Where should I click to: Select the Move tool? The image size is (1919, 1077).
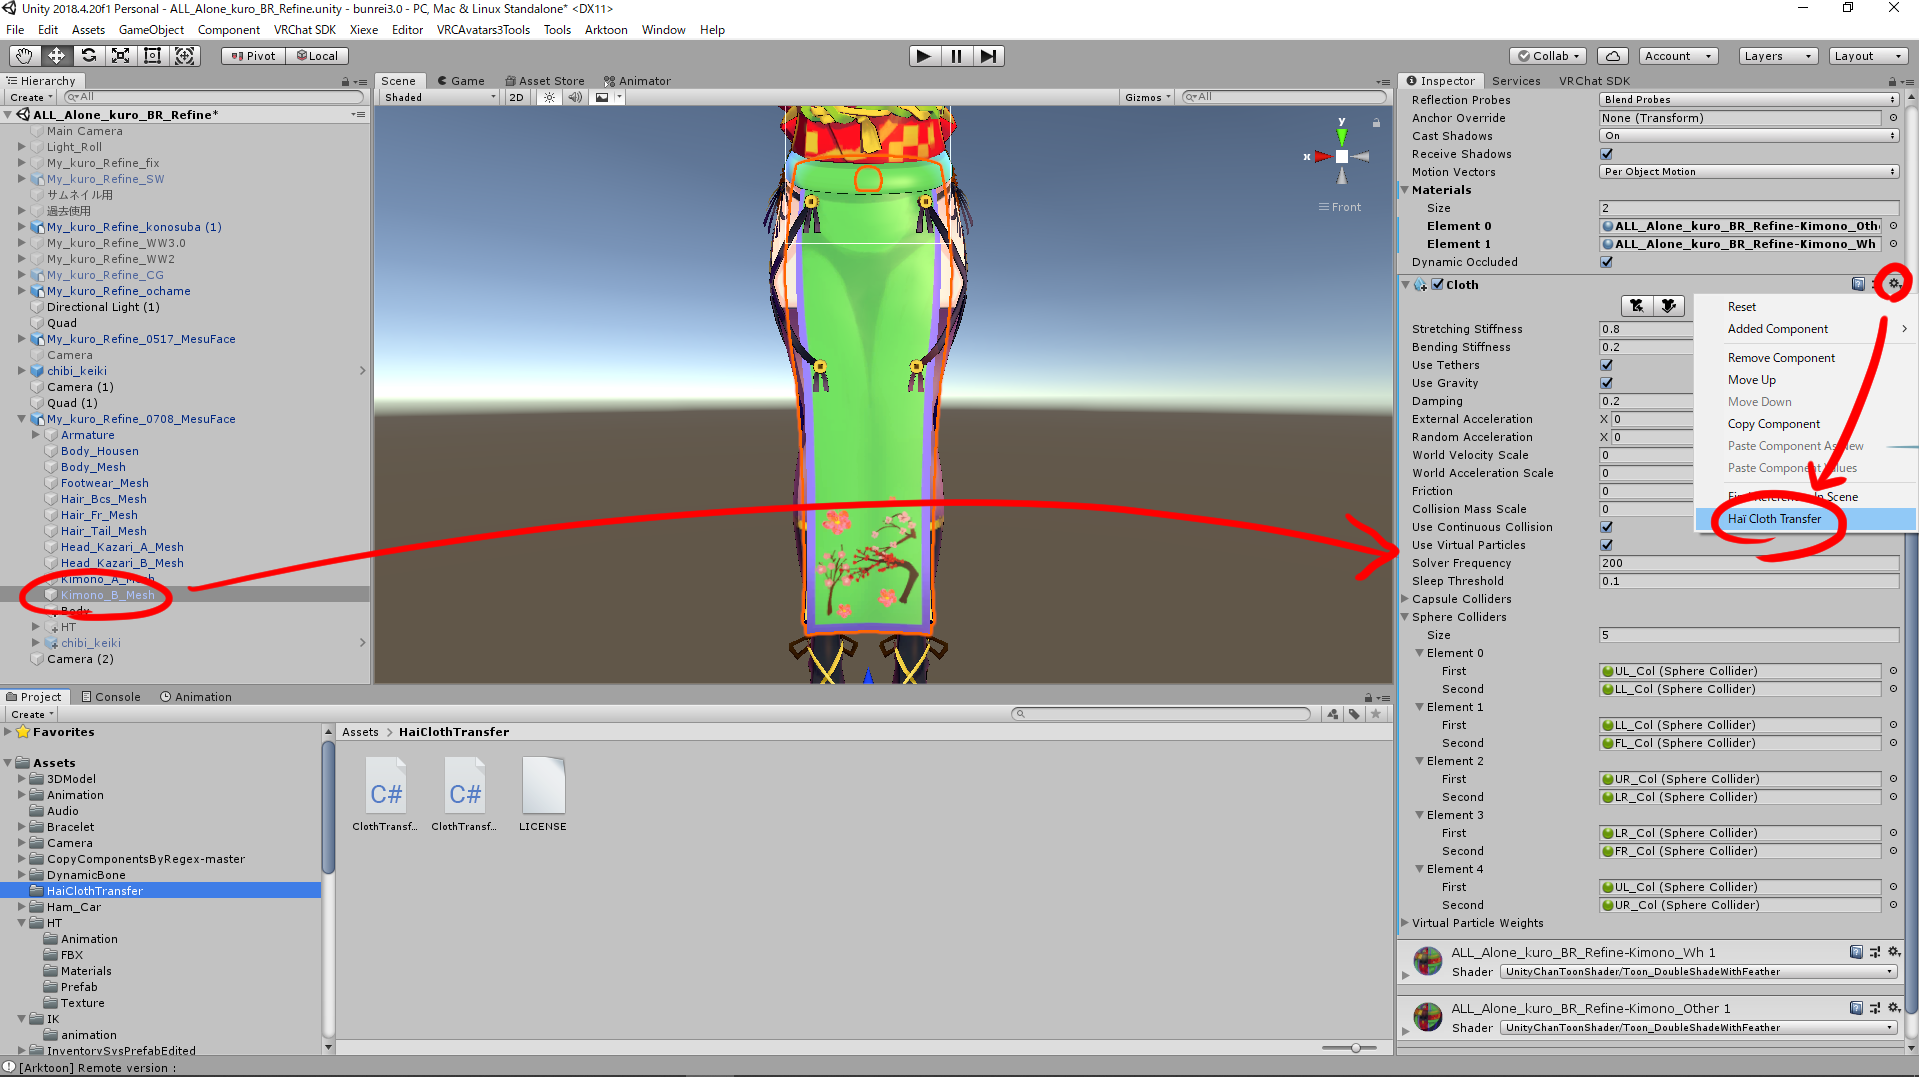tap(56, 56)
